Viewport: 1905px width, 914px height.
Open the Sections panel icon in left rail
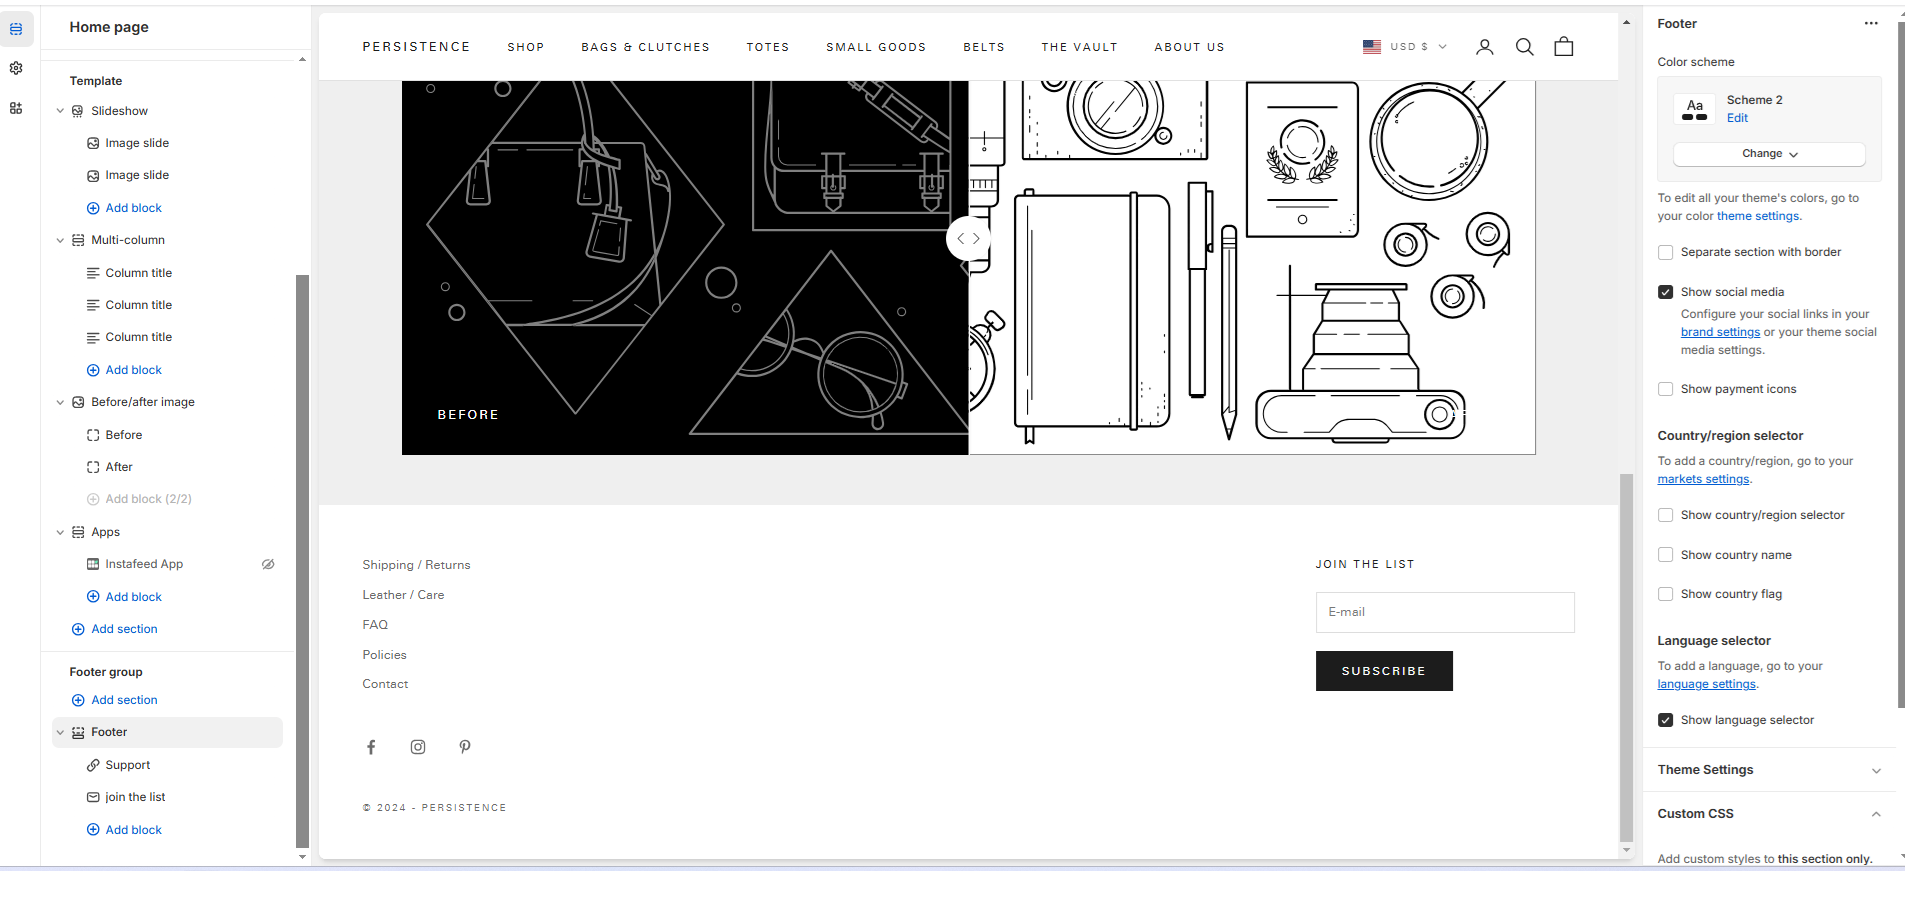click(x=16, y=29)
